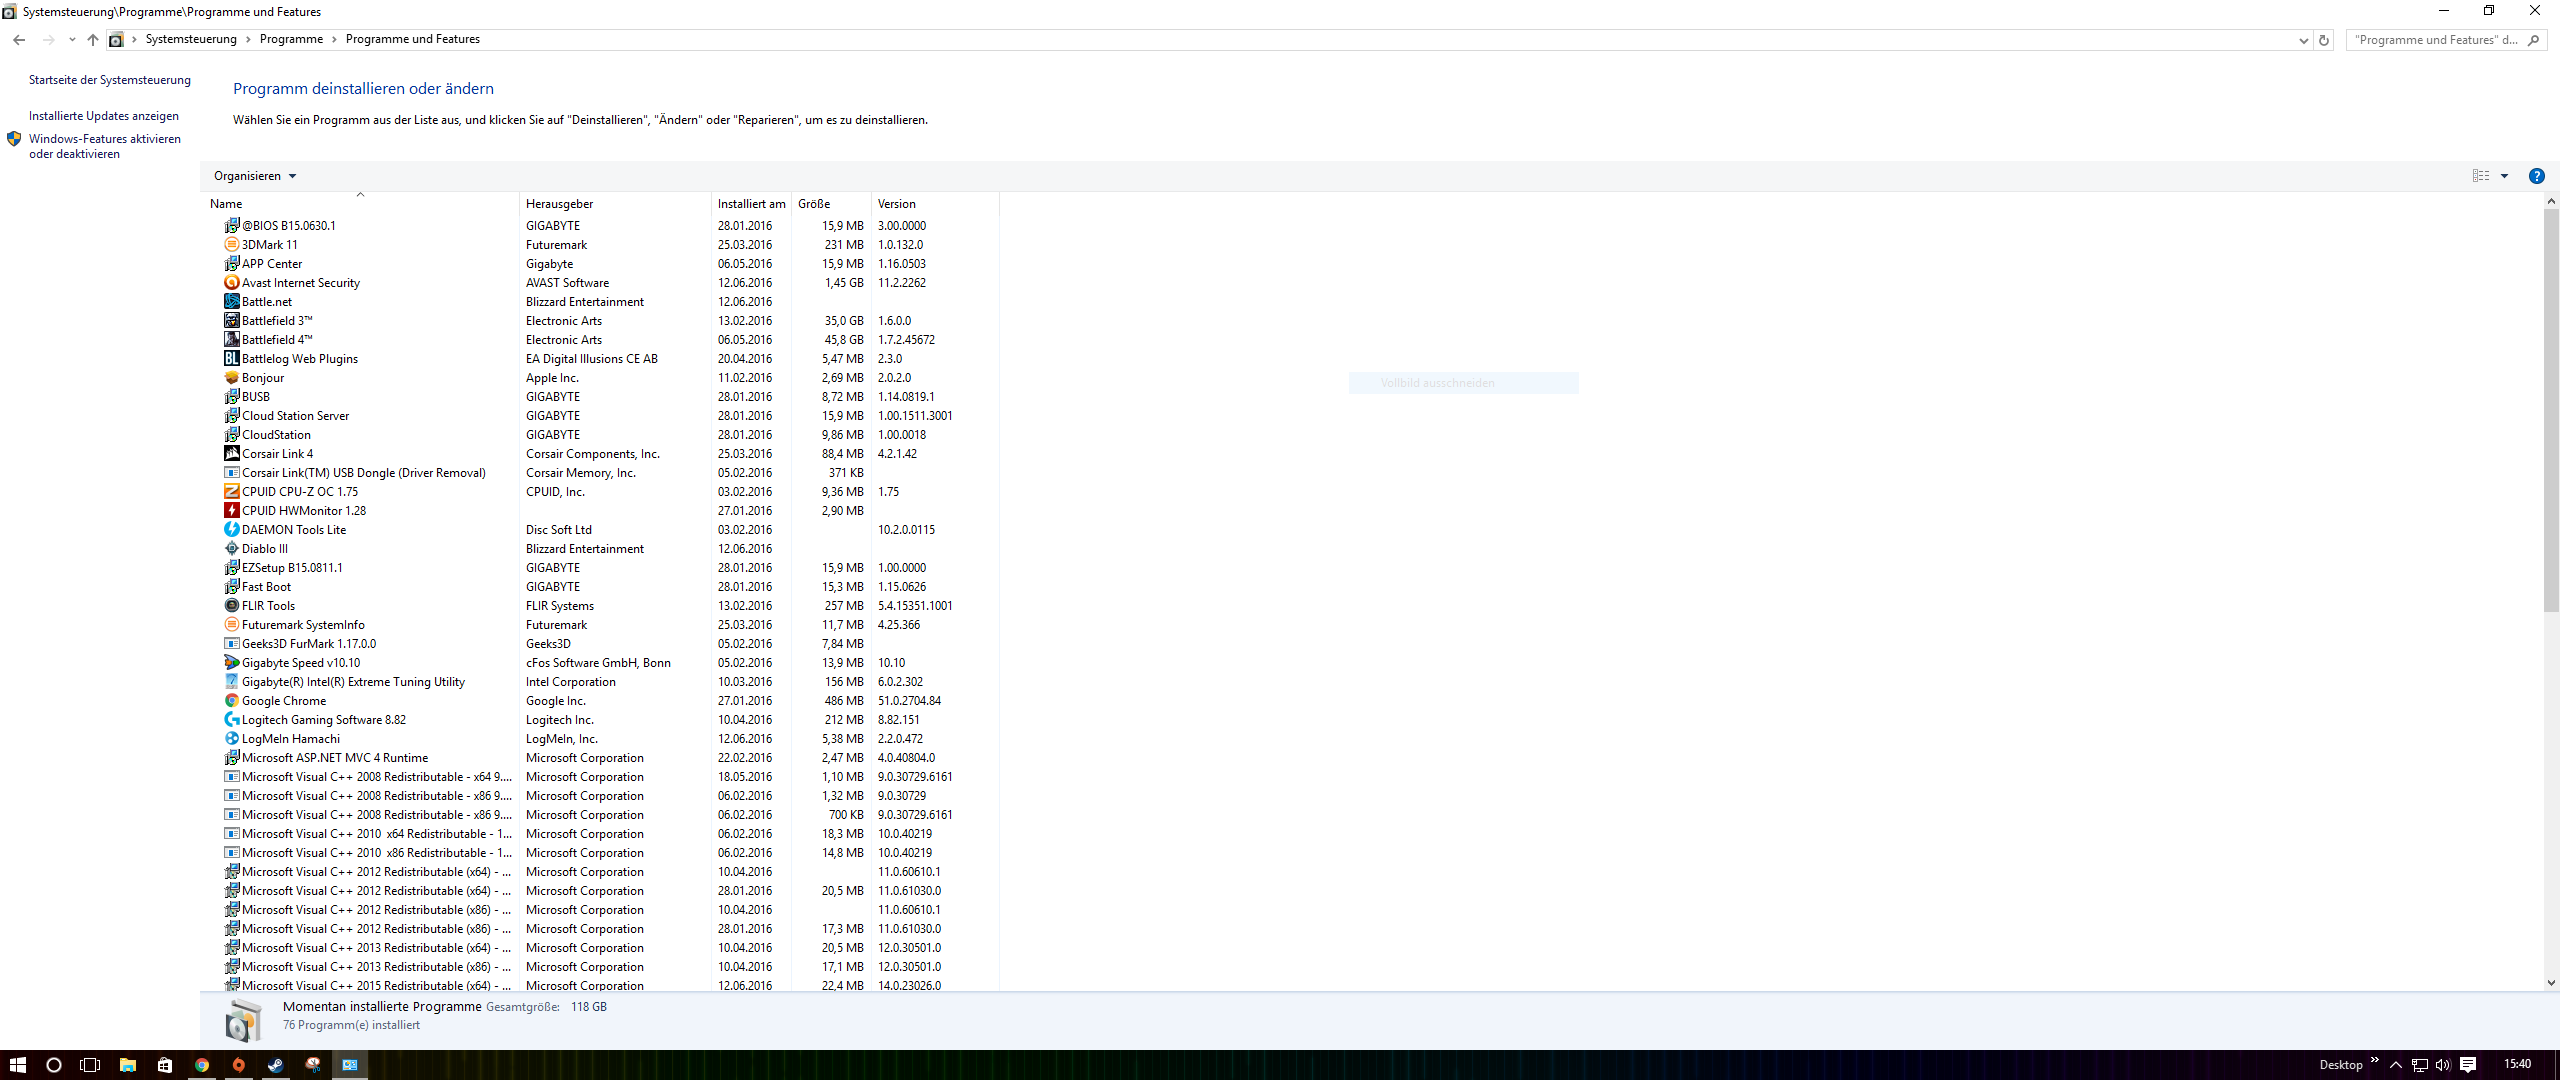Screen dimensions: 2560x1080
Task: Click the refresh icon in address bar
Action: [2324, 40]
